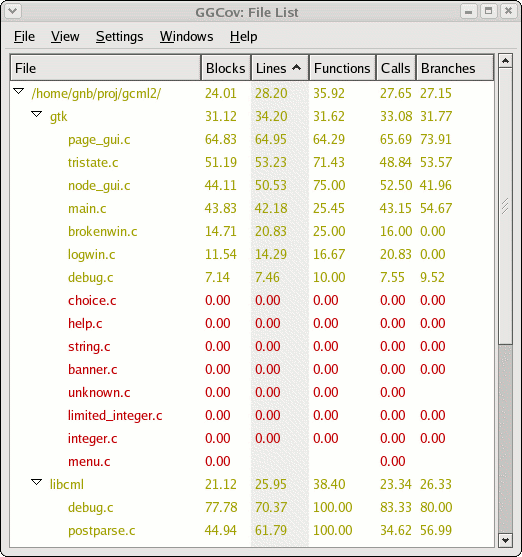The width and height of the screenshot is (522, 557).
Task: Open the Windows menu
Action: [x=186, y=37]
